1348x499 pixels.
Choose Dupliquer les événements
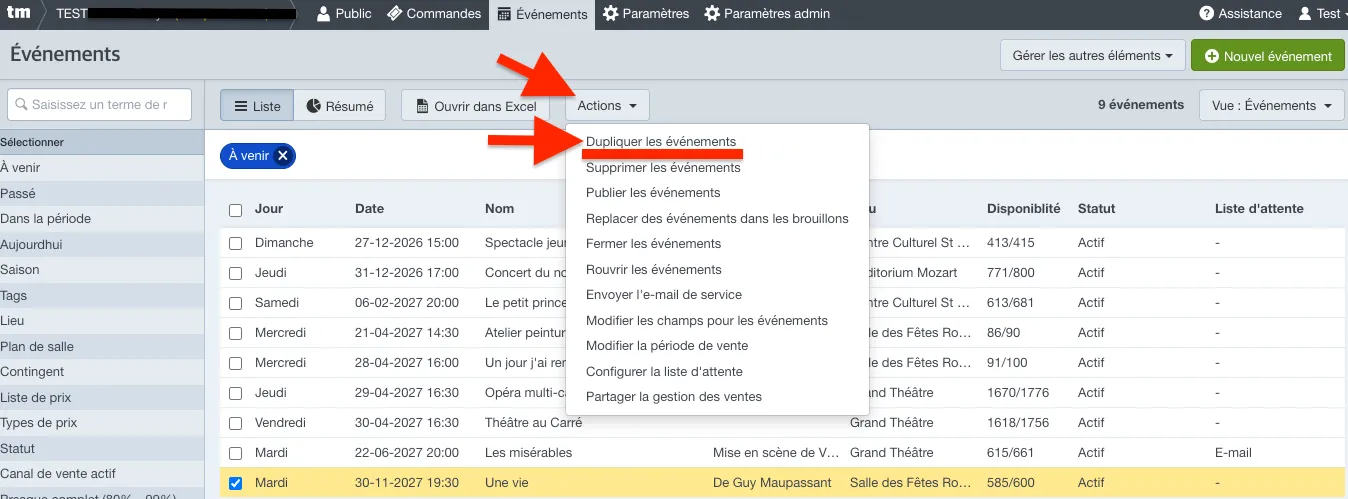(661, 142)
